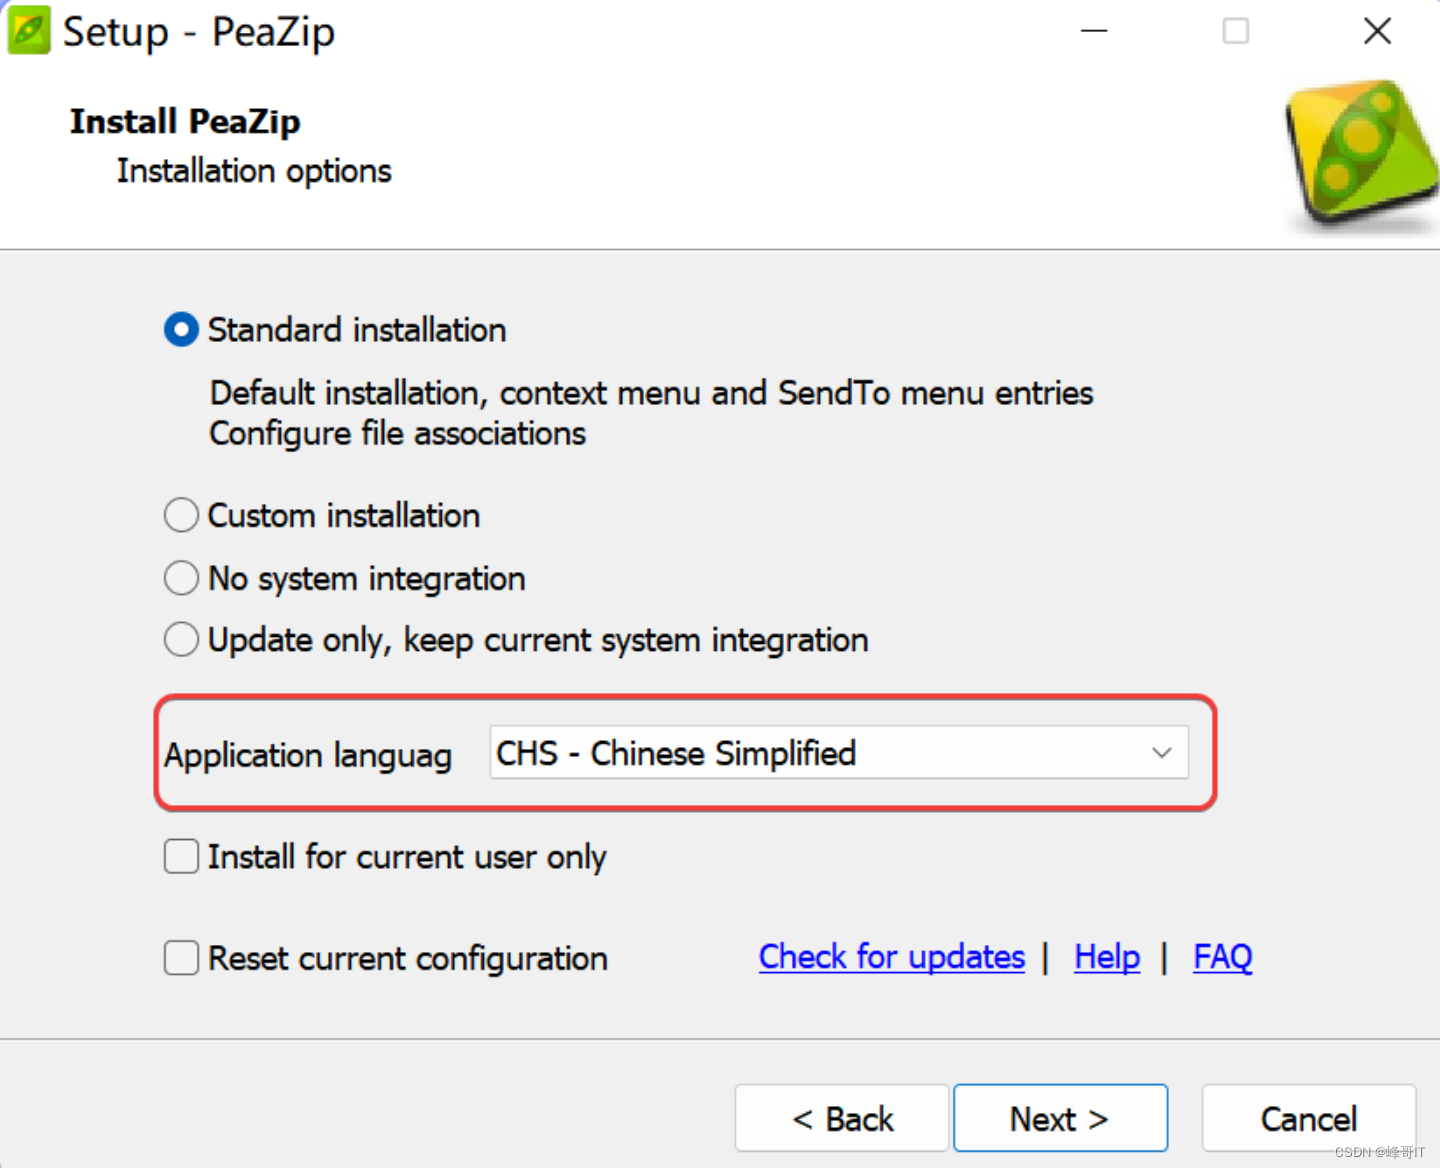1440x1168 pixels.
Task: Click the Application language label
Action: coord(308,756)
